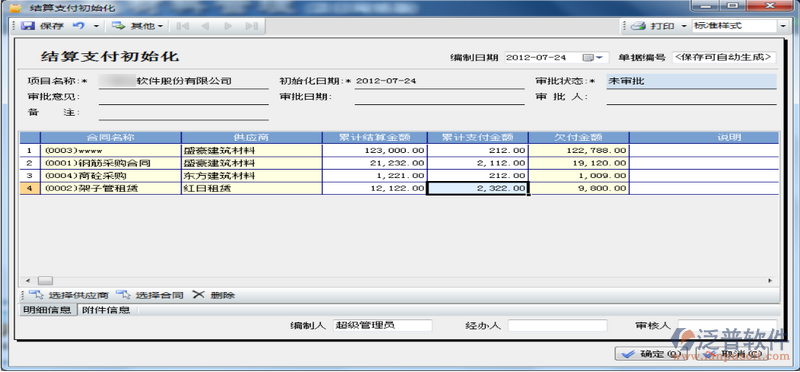Click the printer (打印) icon
This screenshot has height=372, width=800.
pyautogui.click(x=638, y=26)
